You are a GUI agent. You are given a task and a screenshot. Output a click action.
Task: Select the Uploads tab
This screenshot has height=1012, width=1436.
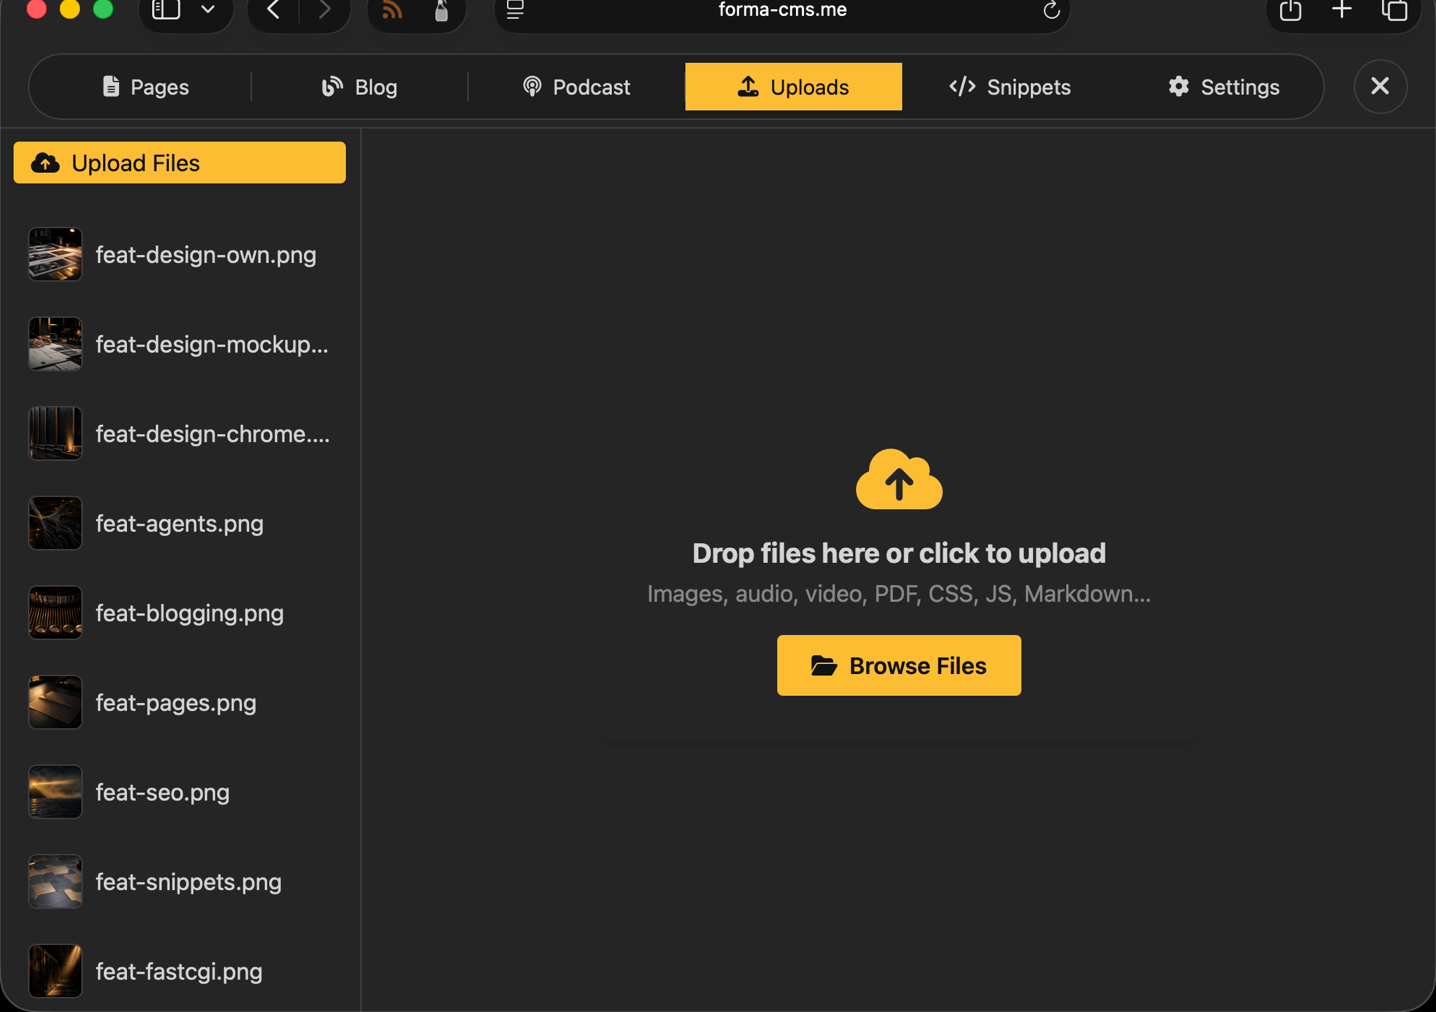(793, 87)
